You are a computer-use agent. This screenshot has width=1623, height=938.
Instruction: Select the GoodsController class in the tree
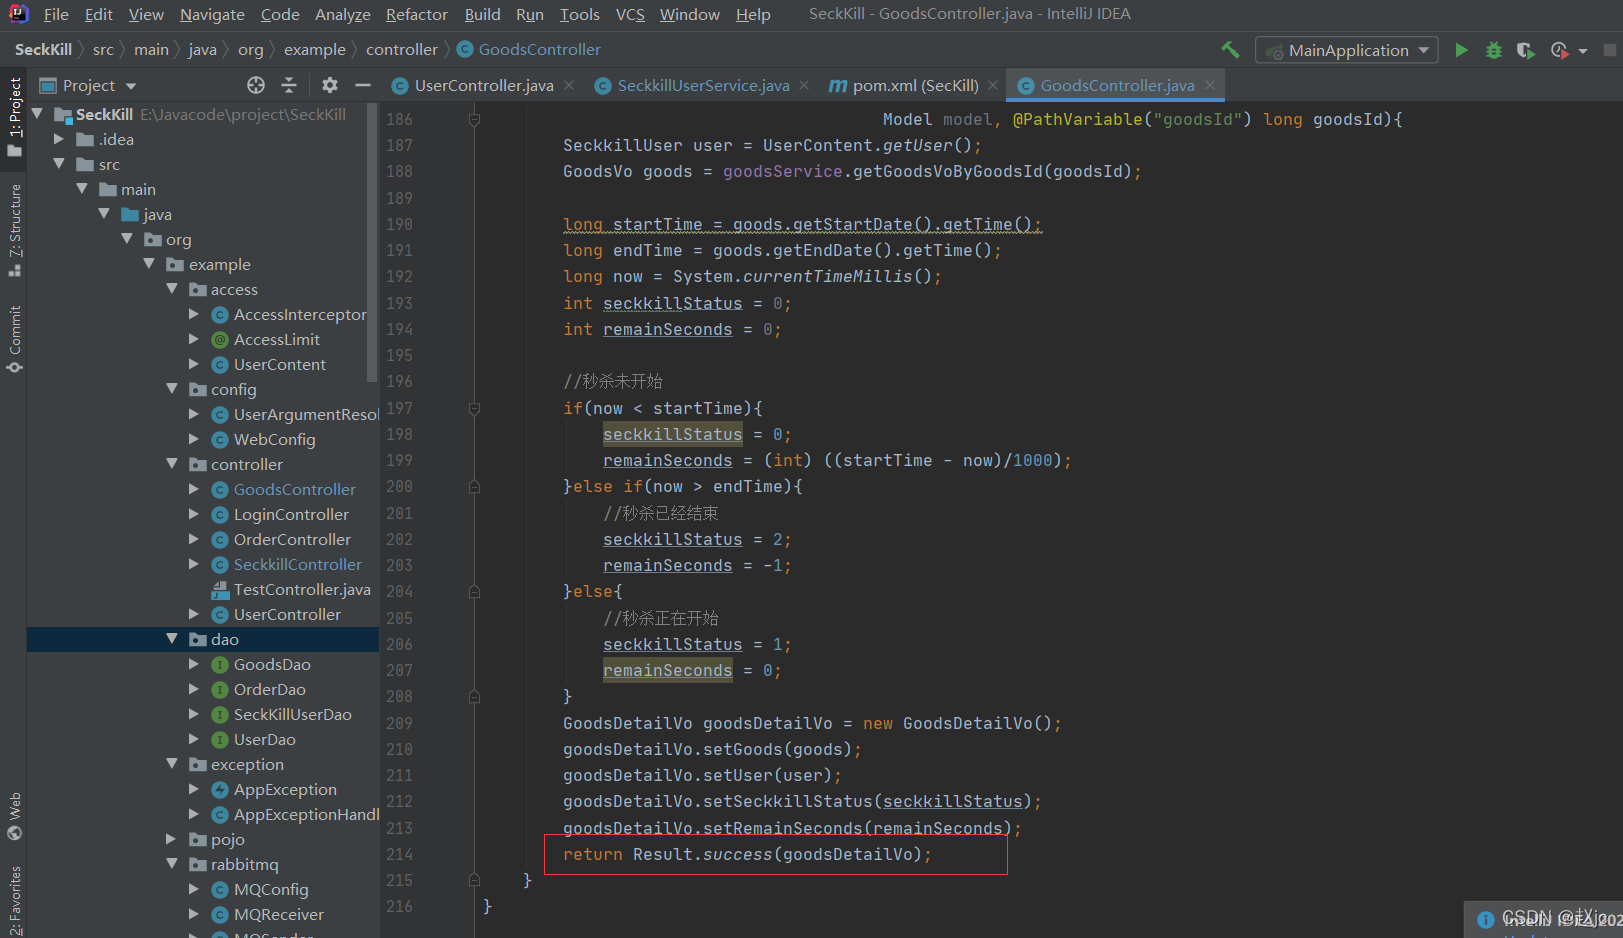(294, 489)
